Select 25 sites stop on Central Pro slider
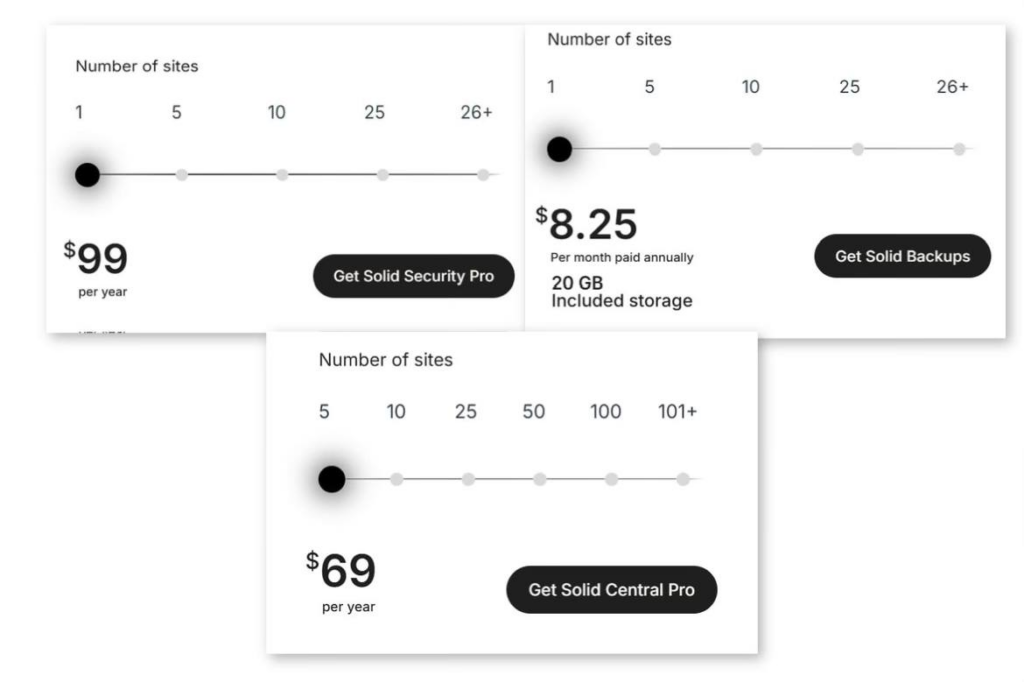This screenshot has width=1024, height=682. pyautogui.click(x=468, y=479)
